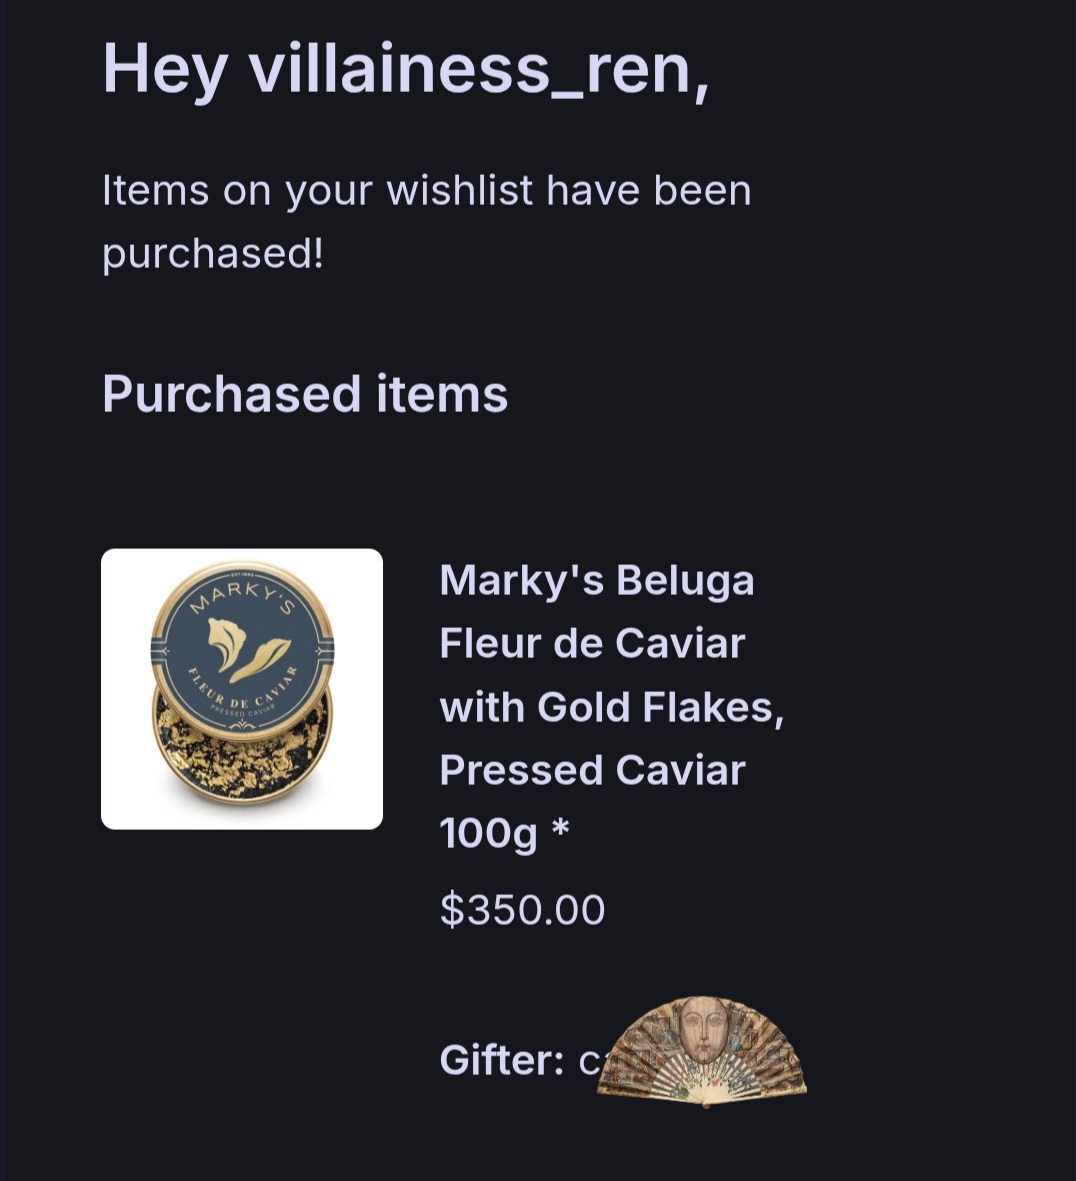Select the "Fleur de Caviar" title line
Screen dimensions: 1076x1181
click(x=592, y=644)
